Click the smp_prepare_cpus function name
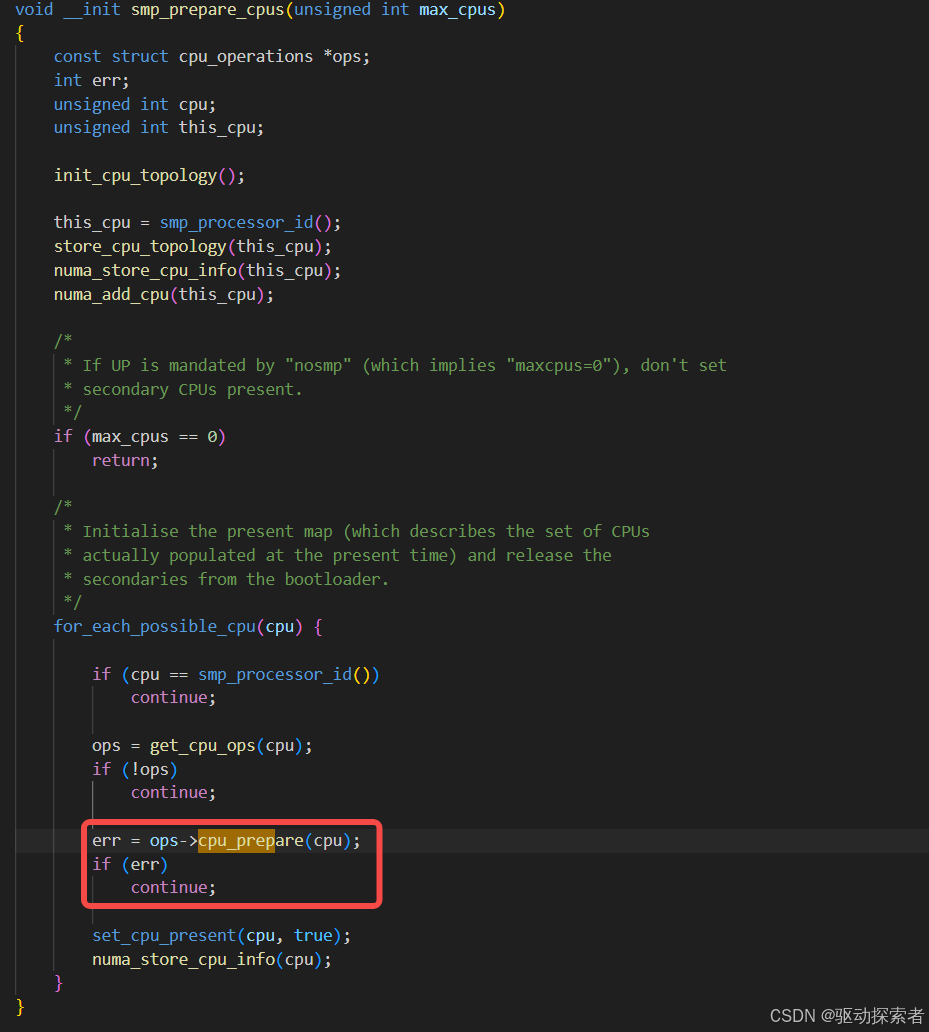Viewport: 929px width, 1032px height. pos(207,10)
